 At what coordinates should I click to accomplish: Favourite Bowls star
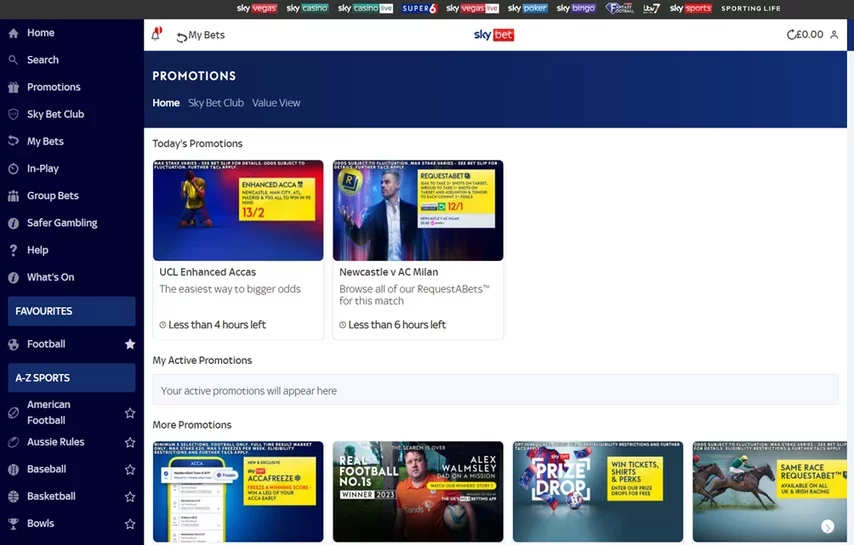(130, 524)
